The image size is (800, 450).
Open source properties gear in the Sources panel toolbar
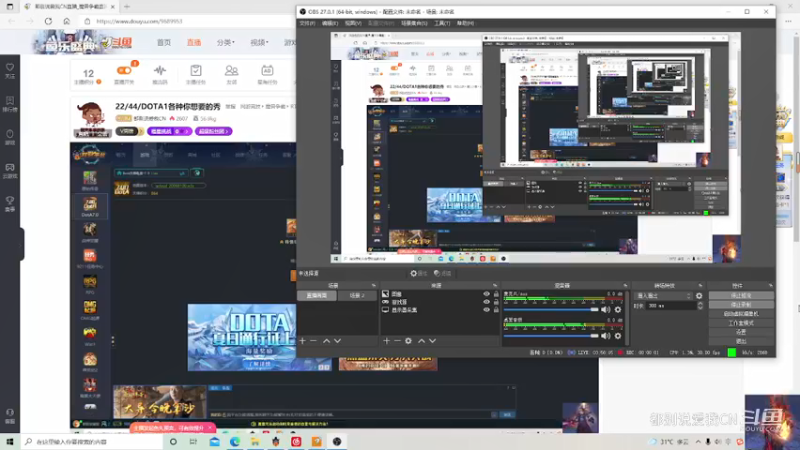(x=408, y=341)
